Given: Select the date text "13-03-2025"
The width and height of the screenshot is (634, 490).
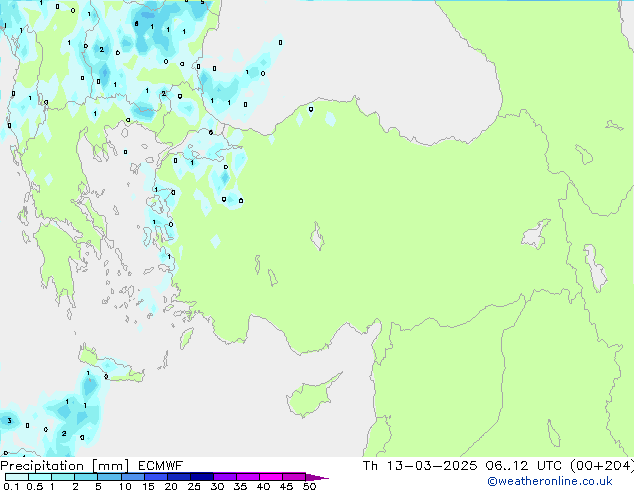Looking at the screenshot, I should click(x=431, y=466).
